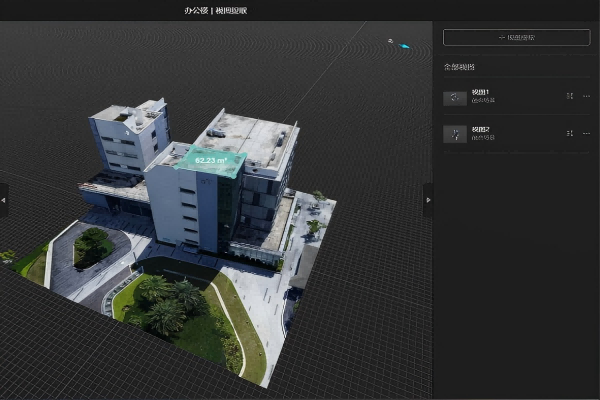Screen dimensions: 600x400
Task: Click the add view button with plus sign
Action: [516, 37]
